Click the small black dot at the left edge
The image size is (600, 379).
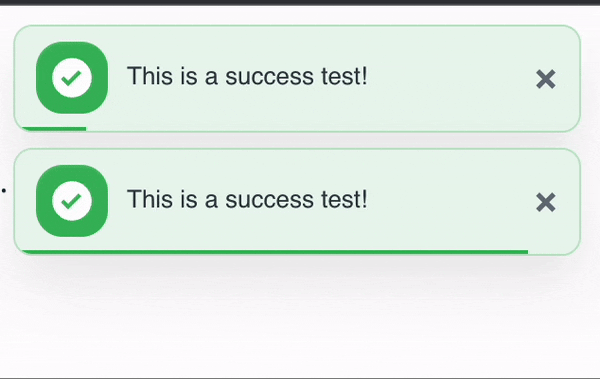pos(4,190)
